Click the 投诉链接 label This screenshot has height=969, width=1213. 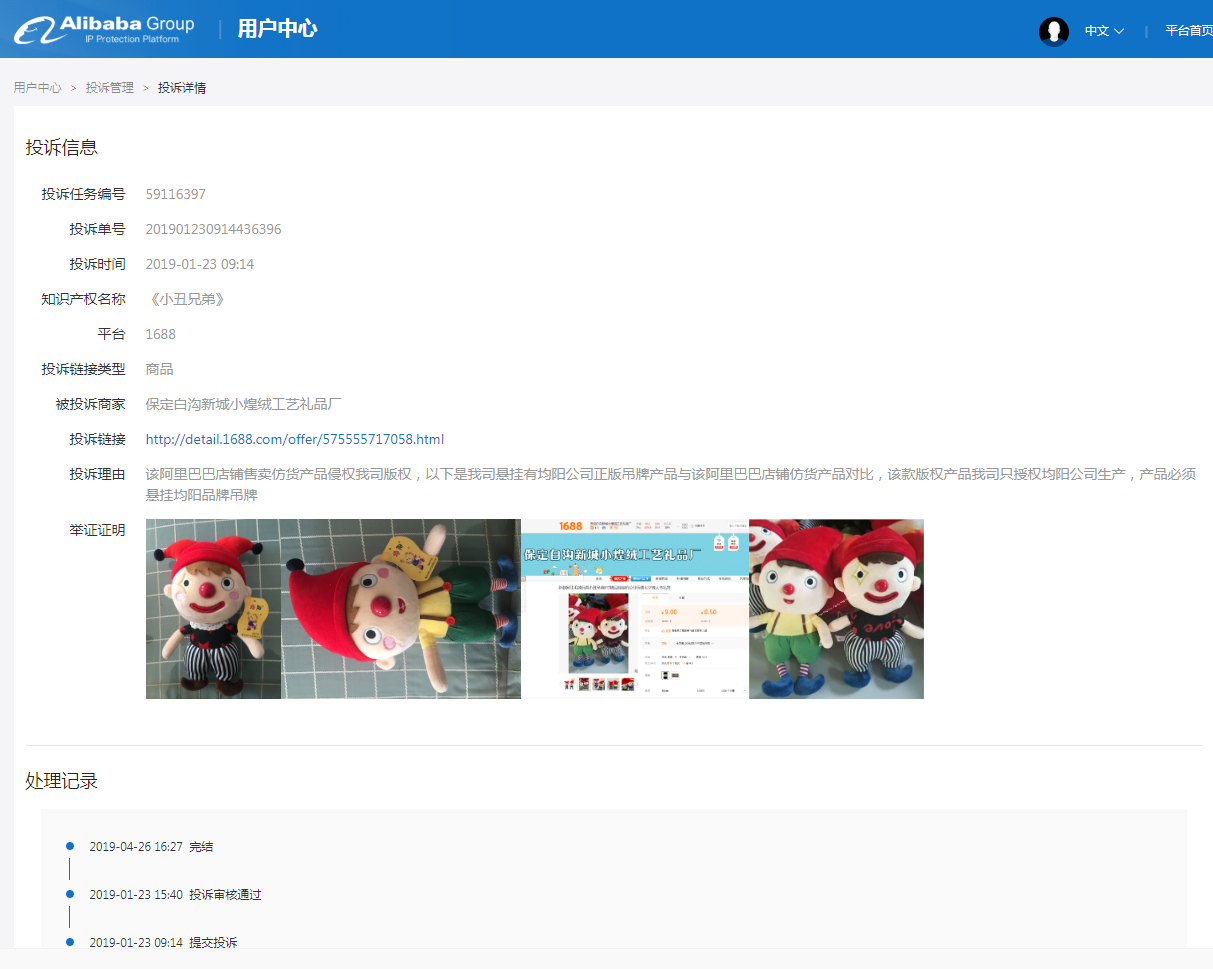click(x=97, y=439)
